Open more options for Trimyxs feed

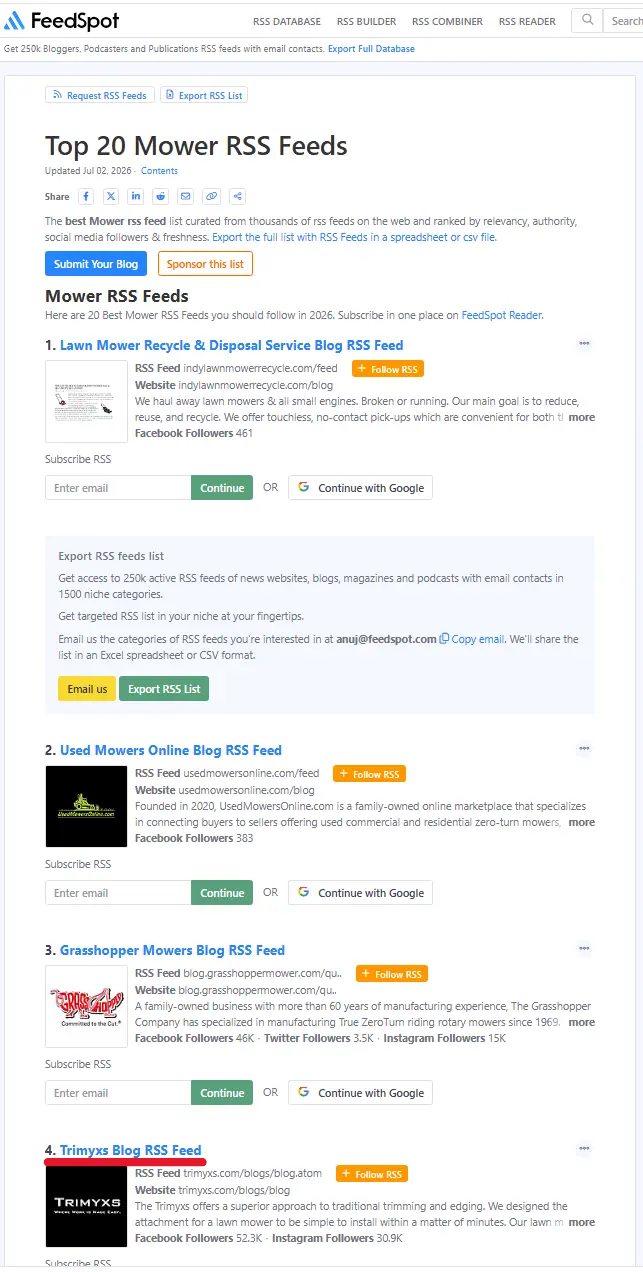[x=584, y=1149]
